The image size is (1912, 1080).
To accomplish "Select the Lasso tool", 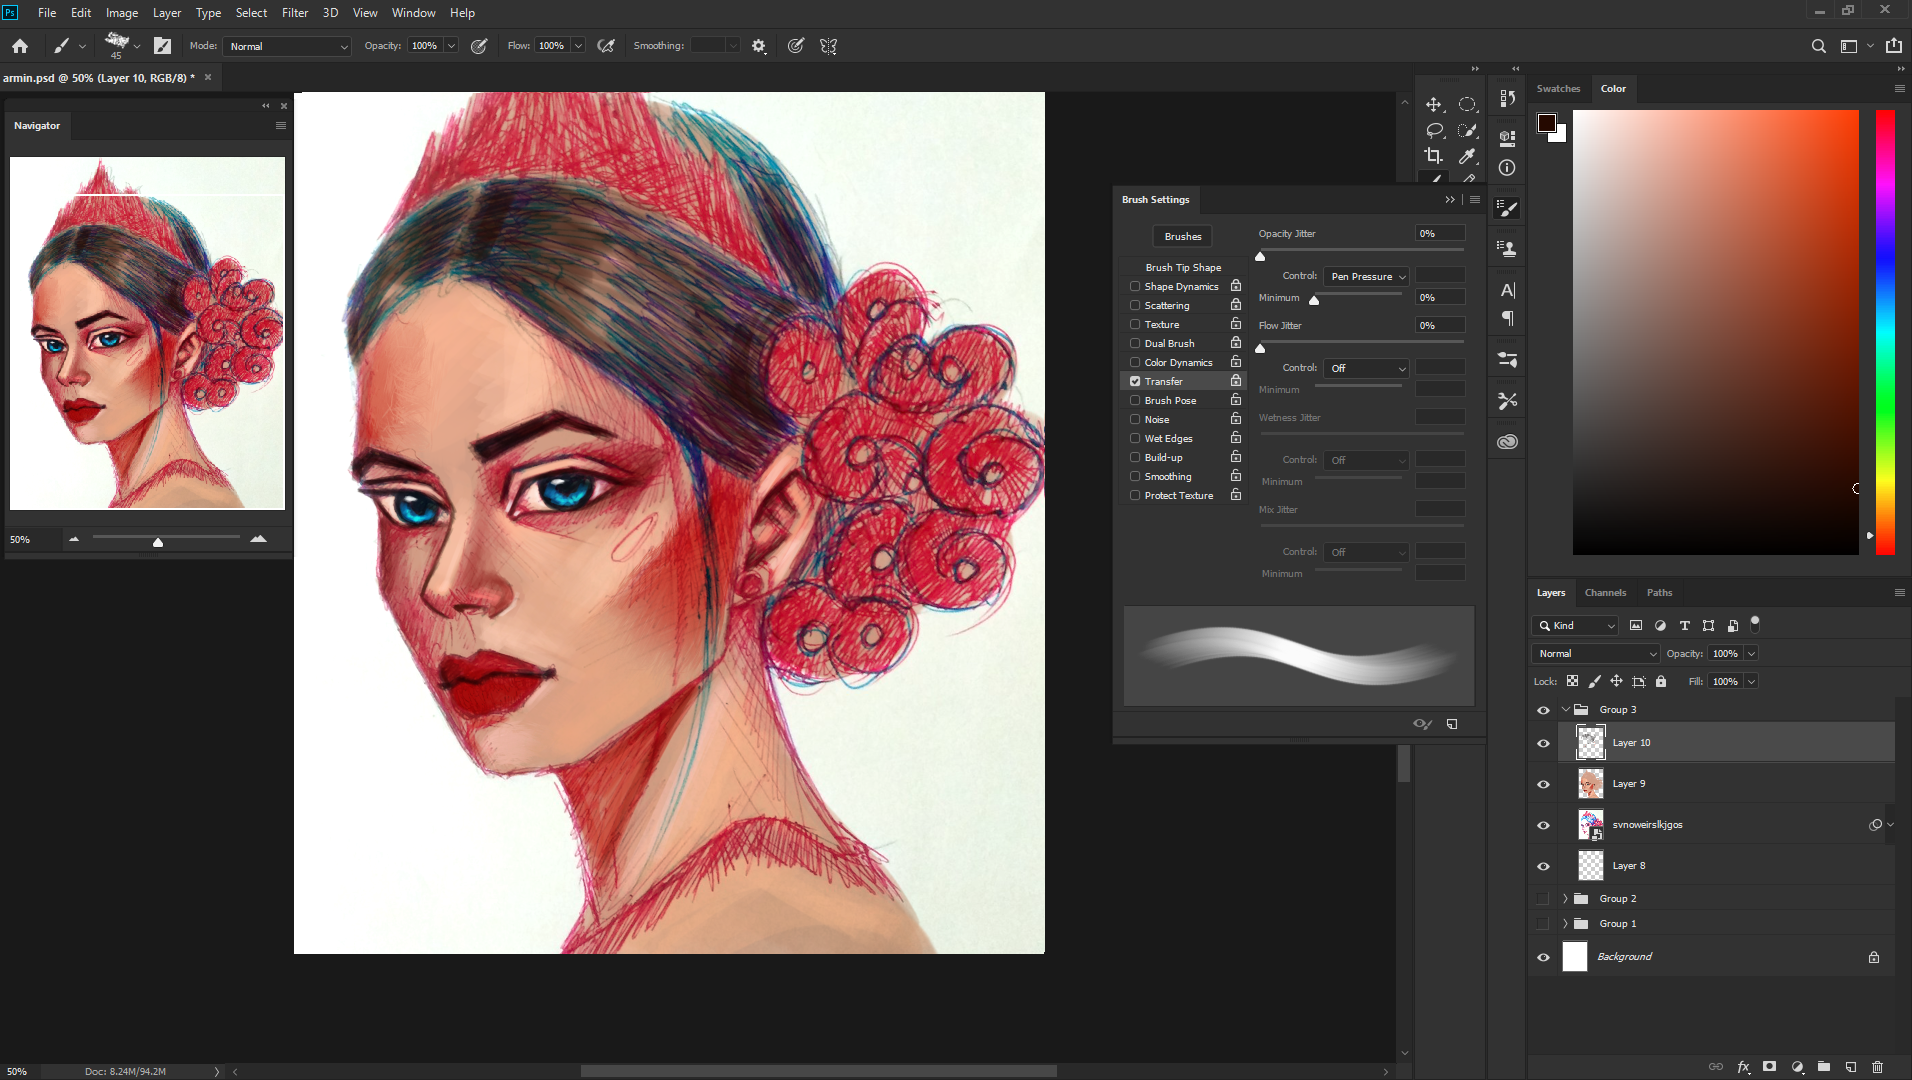I will click(x=1433, y=130).
